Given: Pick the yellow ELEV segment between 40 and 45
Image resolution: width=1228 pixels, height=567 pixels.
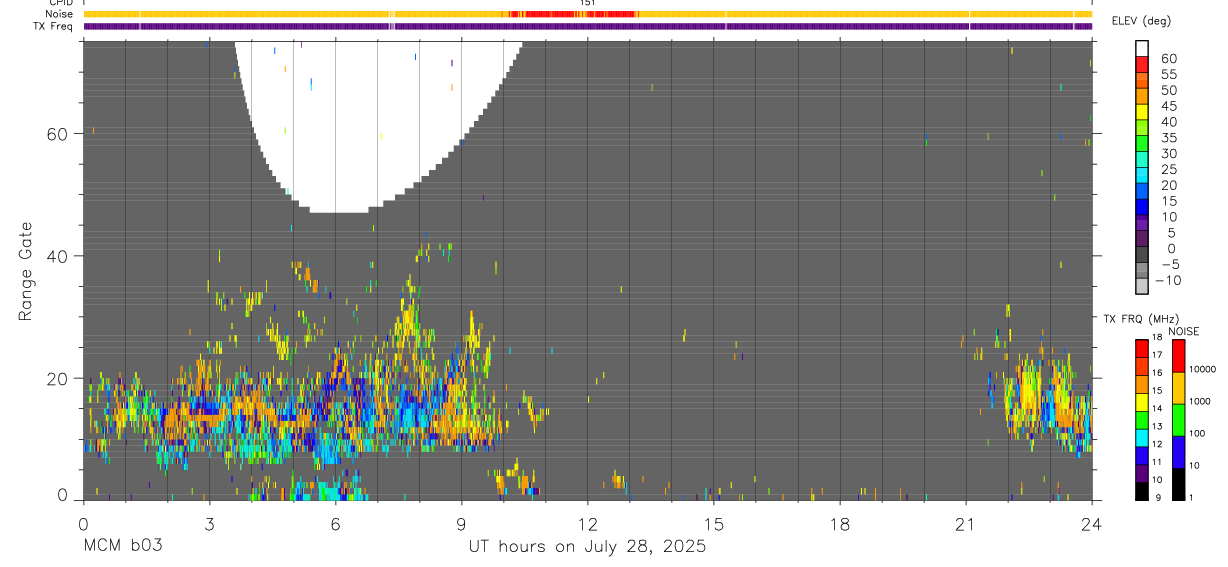Looking at the screenshot, I should tap(1142, 112).
